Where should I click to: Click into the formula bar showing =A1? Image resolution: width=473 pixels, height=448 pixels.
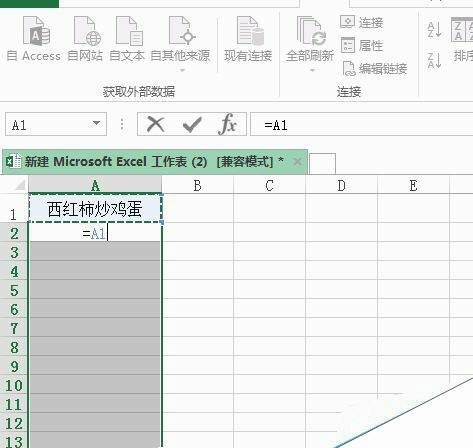click(x=361, y=124)
